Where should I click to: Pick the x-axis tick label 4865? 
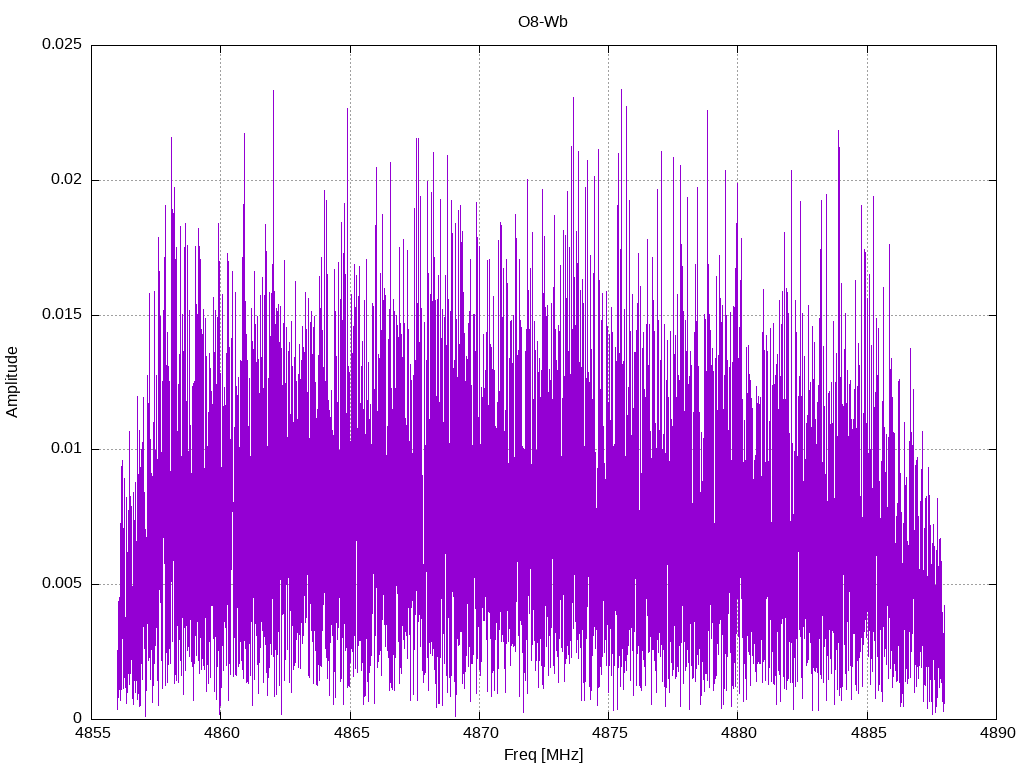pyautogui.click(x=350, y=733)
